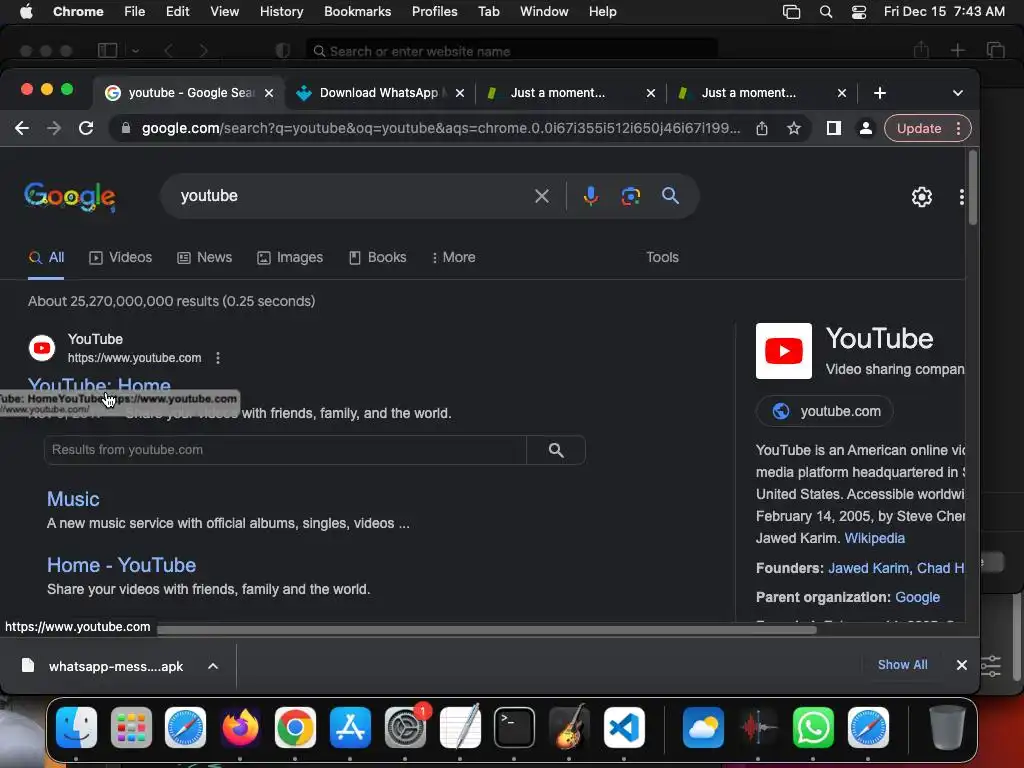Focus the Google youtube search box

pyautogui.click(x=353, y=196)
